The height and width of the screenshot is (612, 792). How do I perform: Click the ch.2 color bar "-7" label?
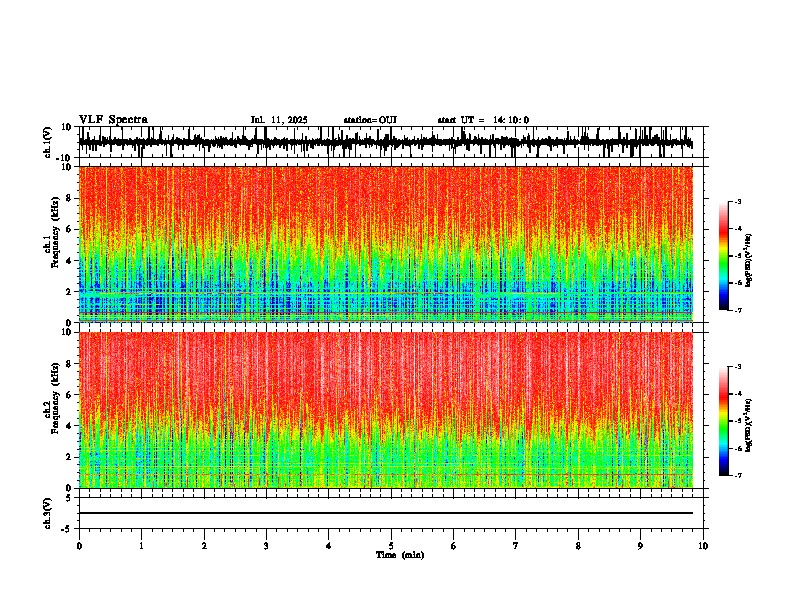click(x=737, y=476)
